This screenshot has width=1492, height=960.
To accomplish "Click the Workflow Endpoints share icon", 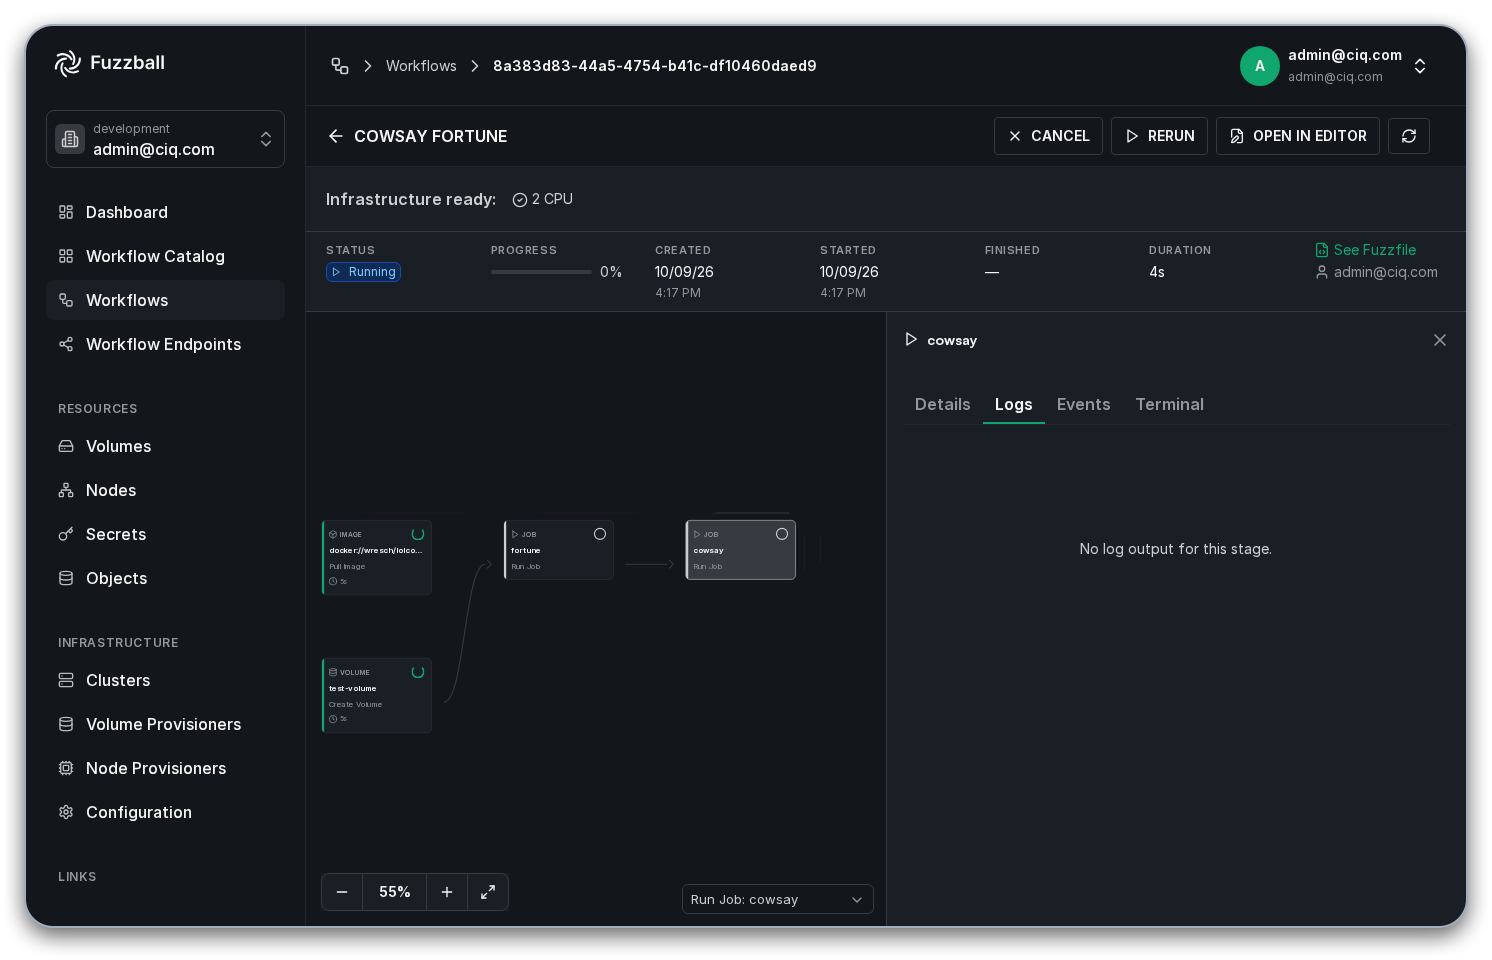I will pyautogui.click(x=66, y=344).
